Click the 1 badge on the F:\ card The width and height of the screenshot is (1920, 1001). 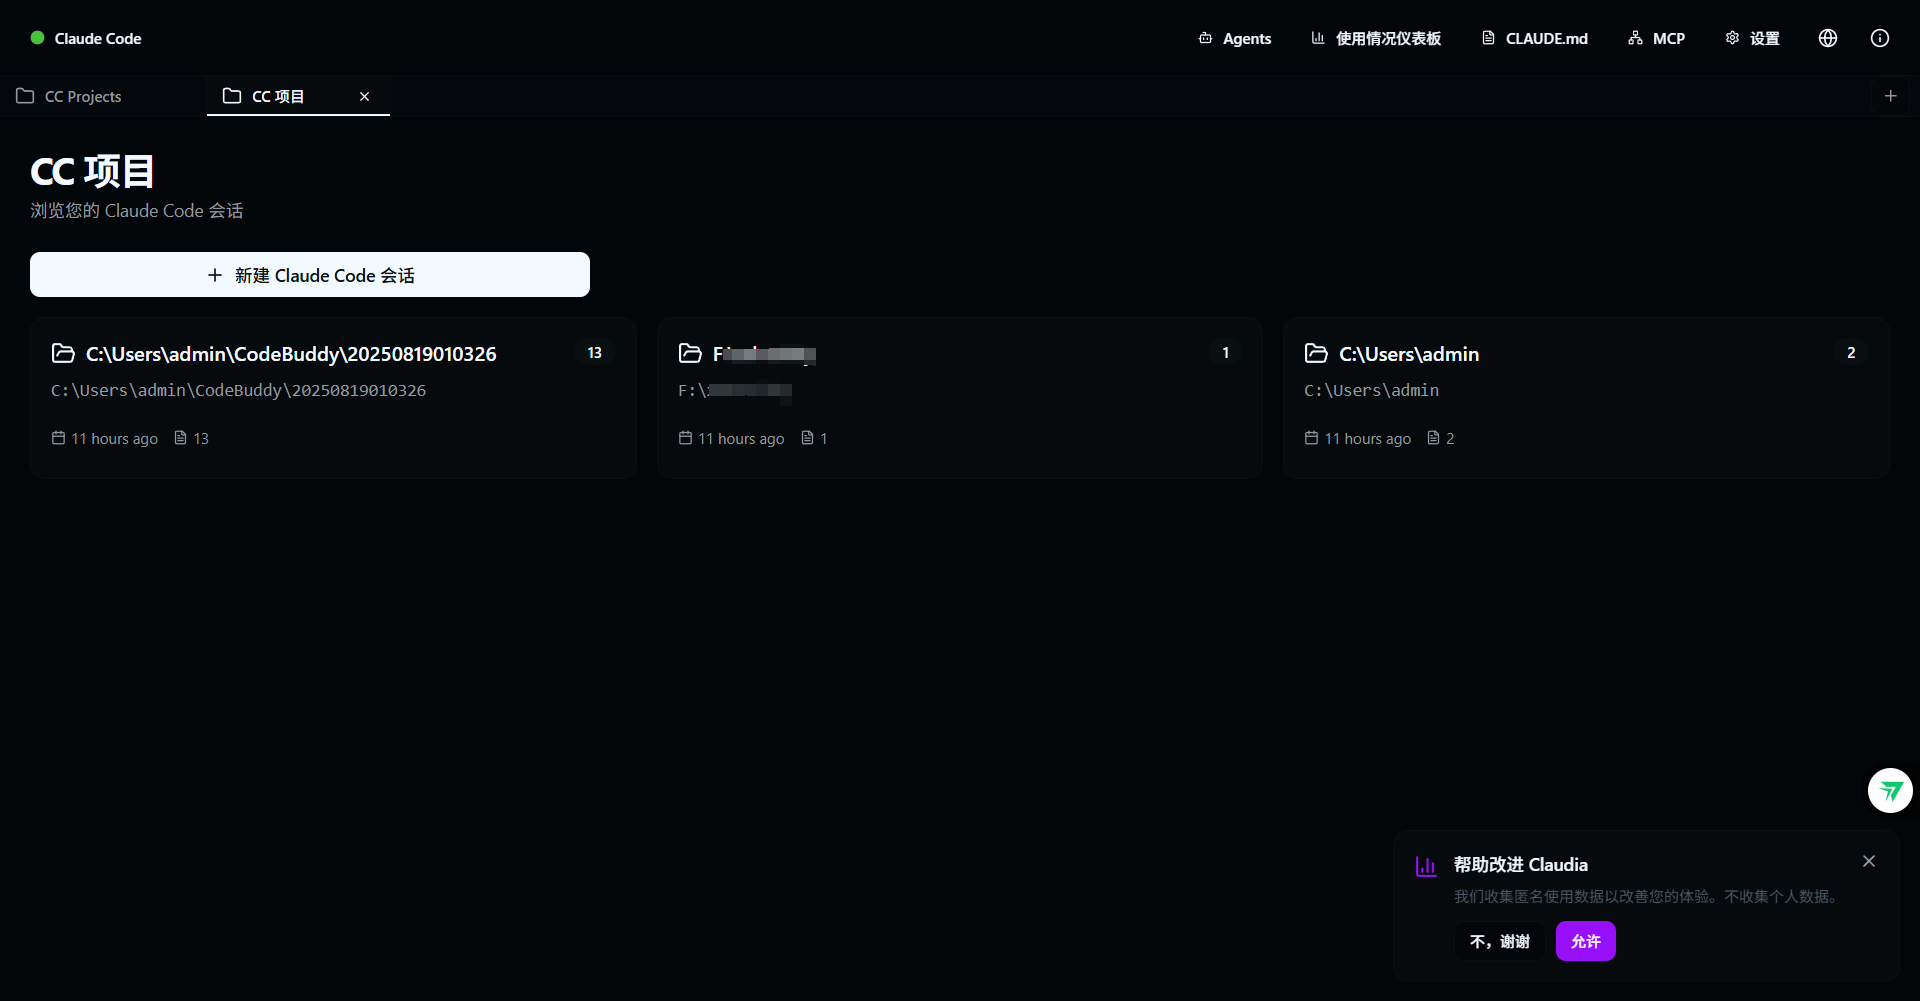(1225, 353)
